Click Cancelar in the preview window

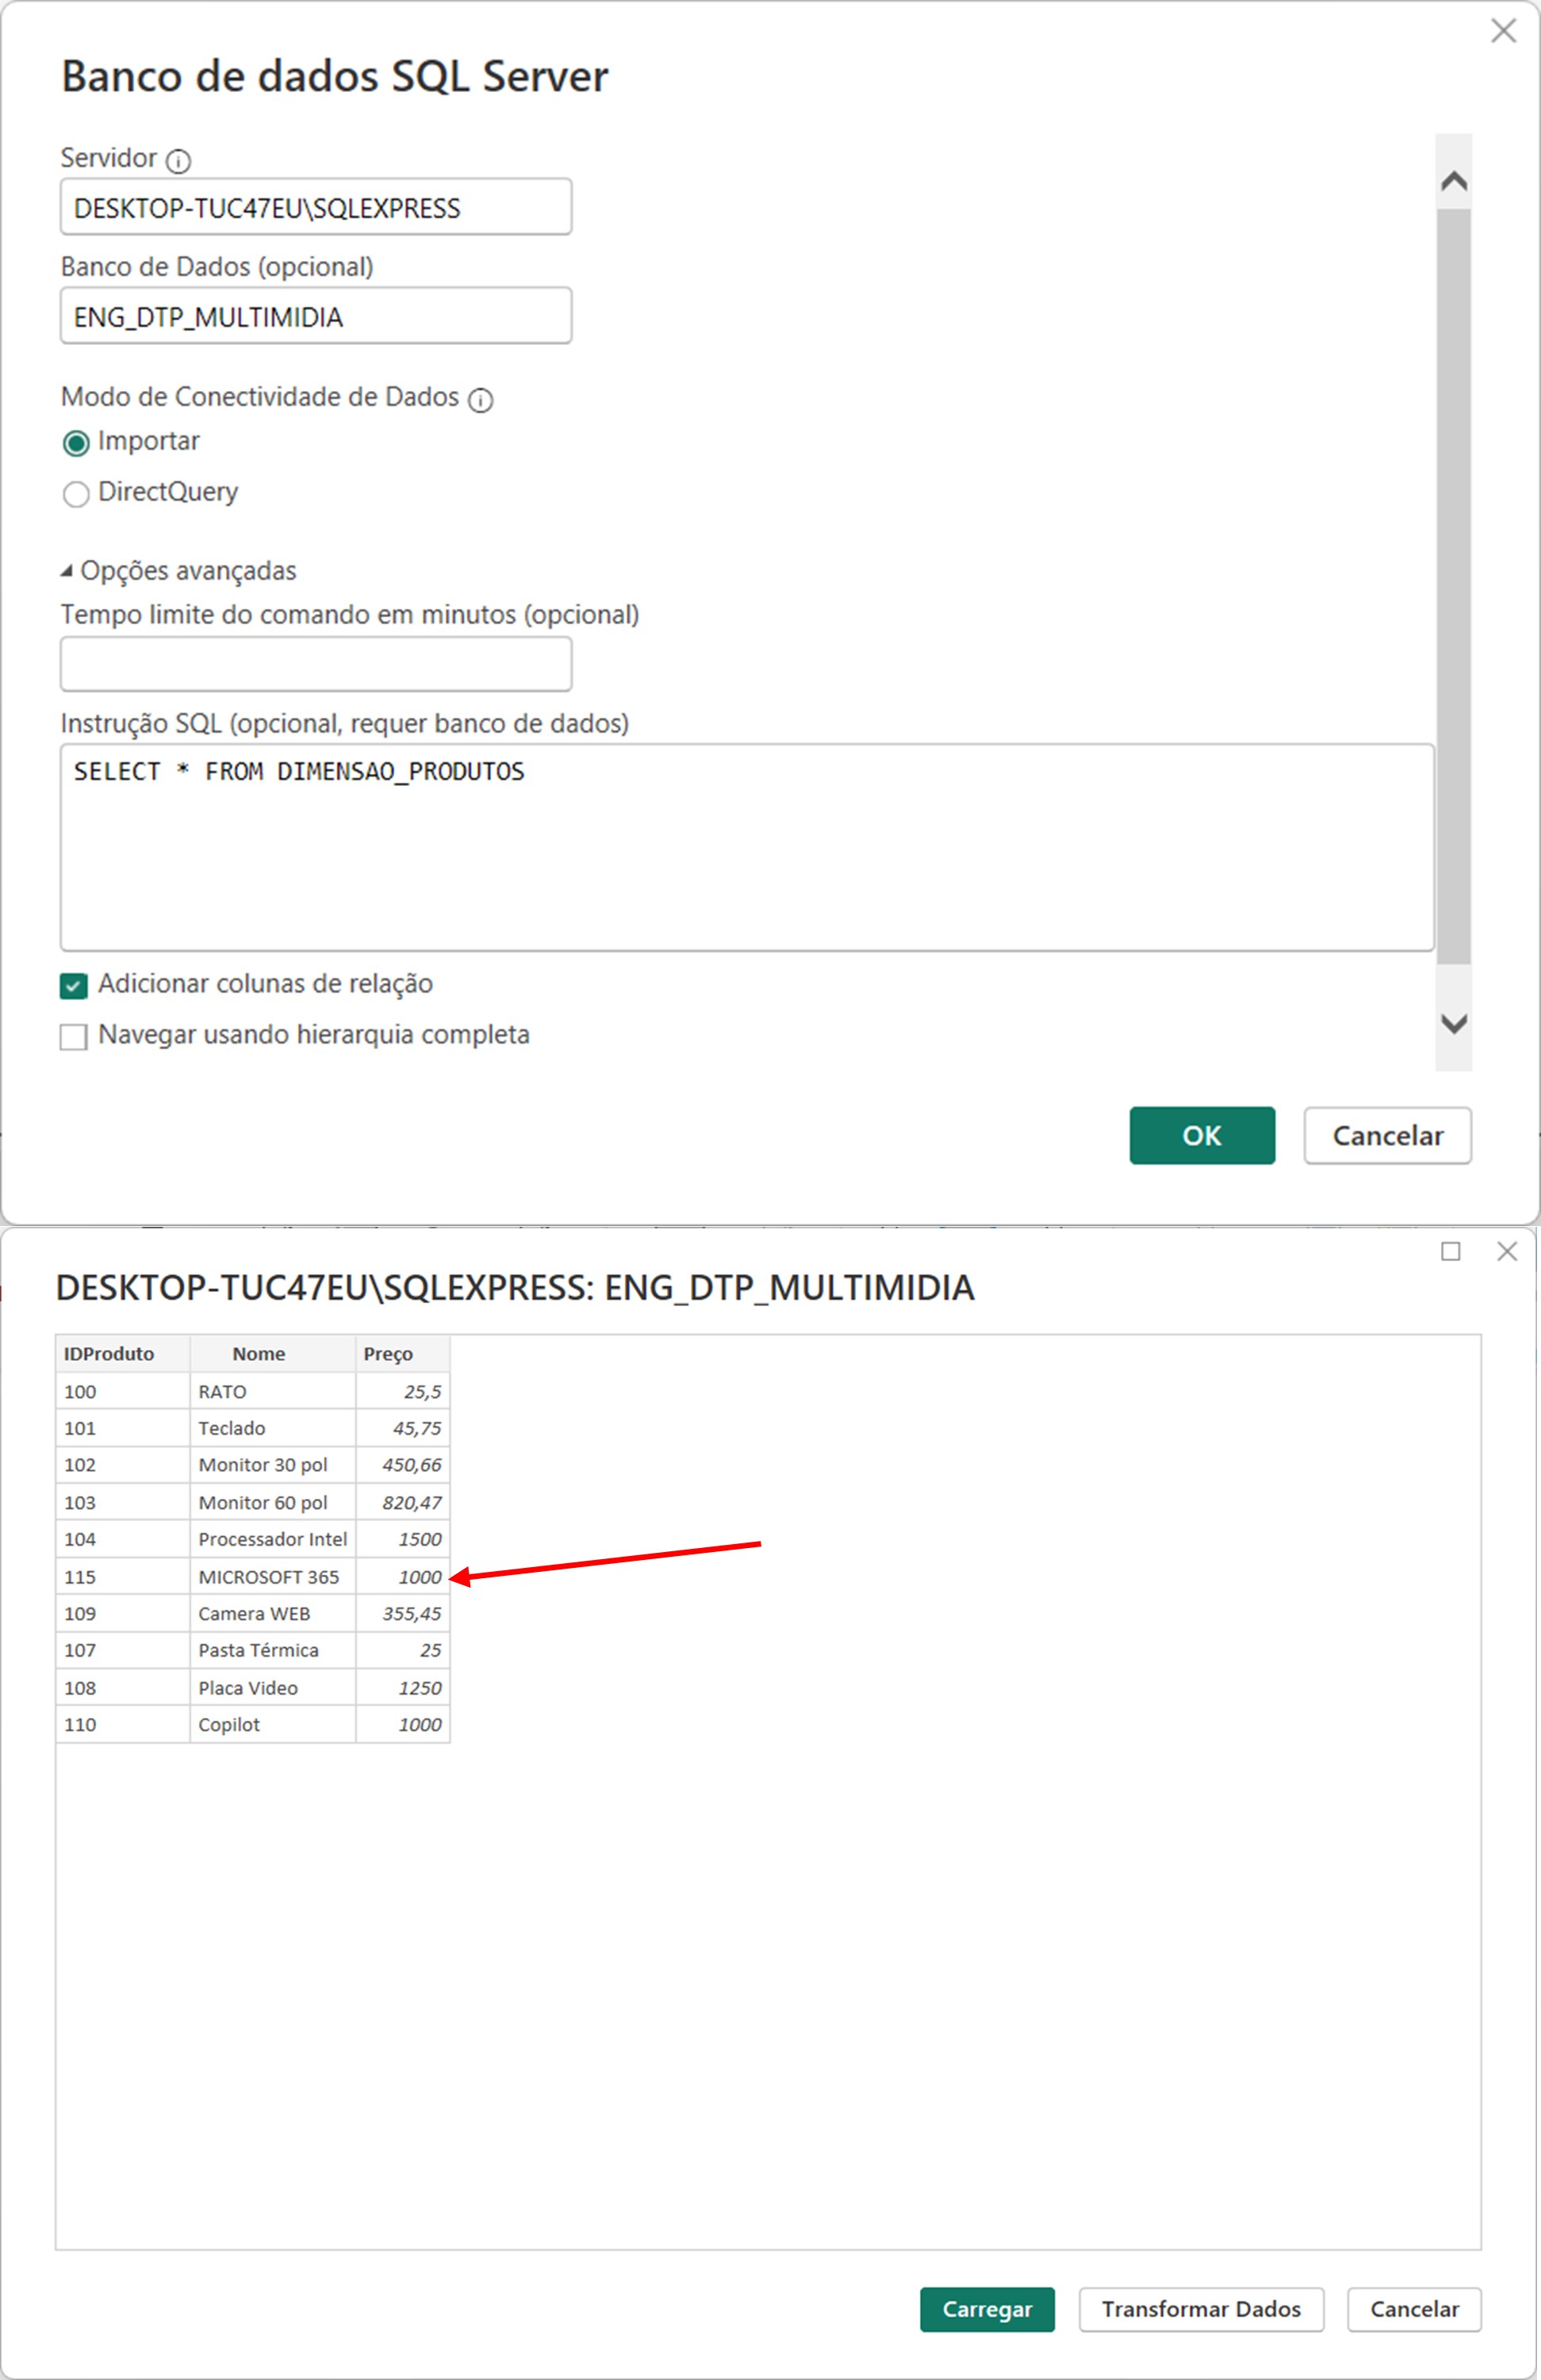1414,2309
